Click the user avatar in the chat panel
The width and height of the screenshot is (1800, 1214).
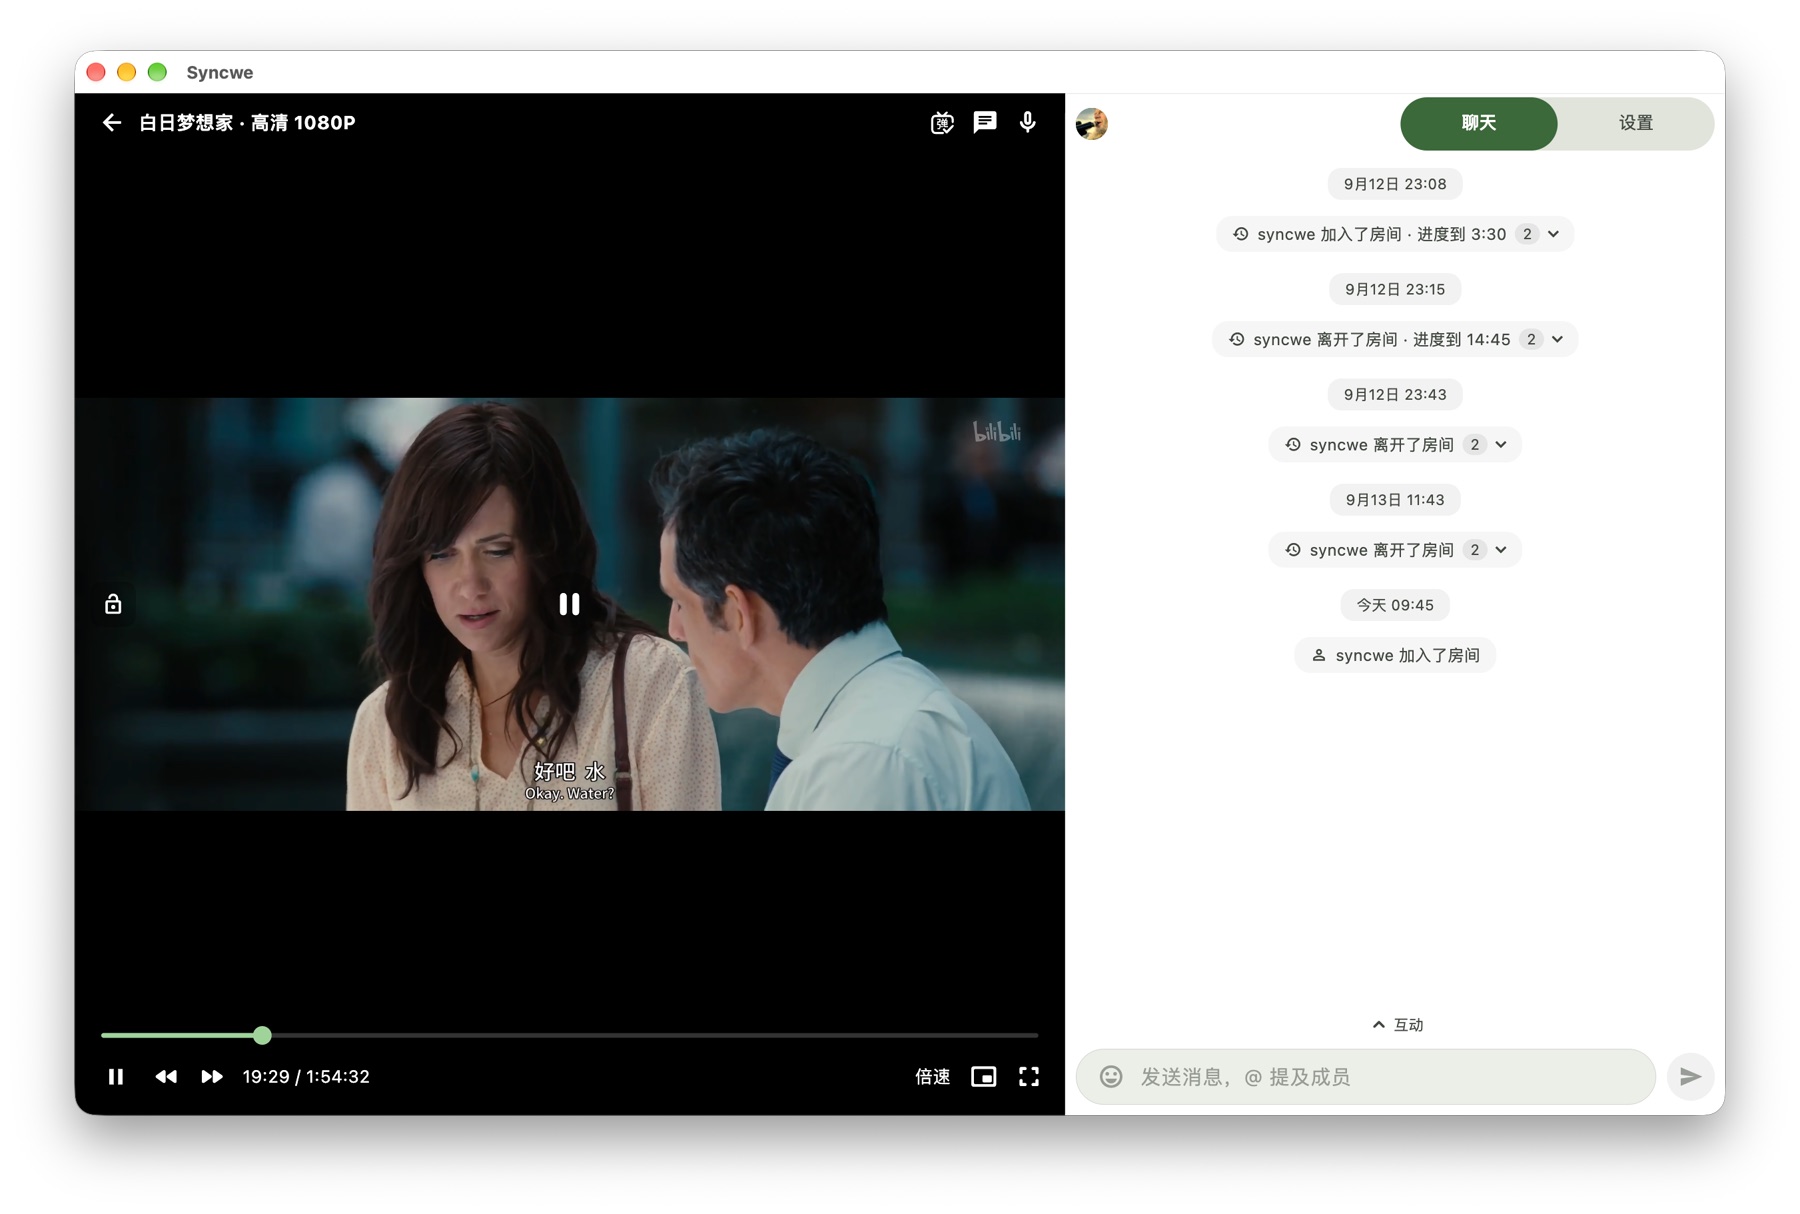pos(1092,123)
